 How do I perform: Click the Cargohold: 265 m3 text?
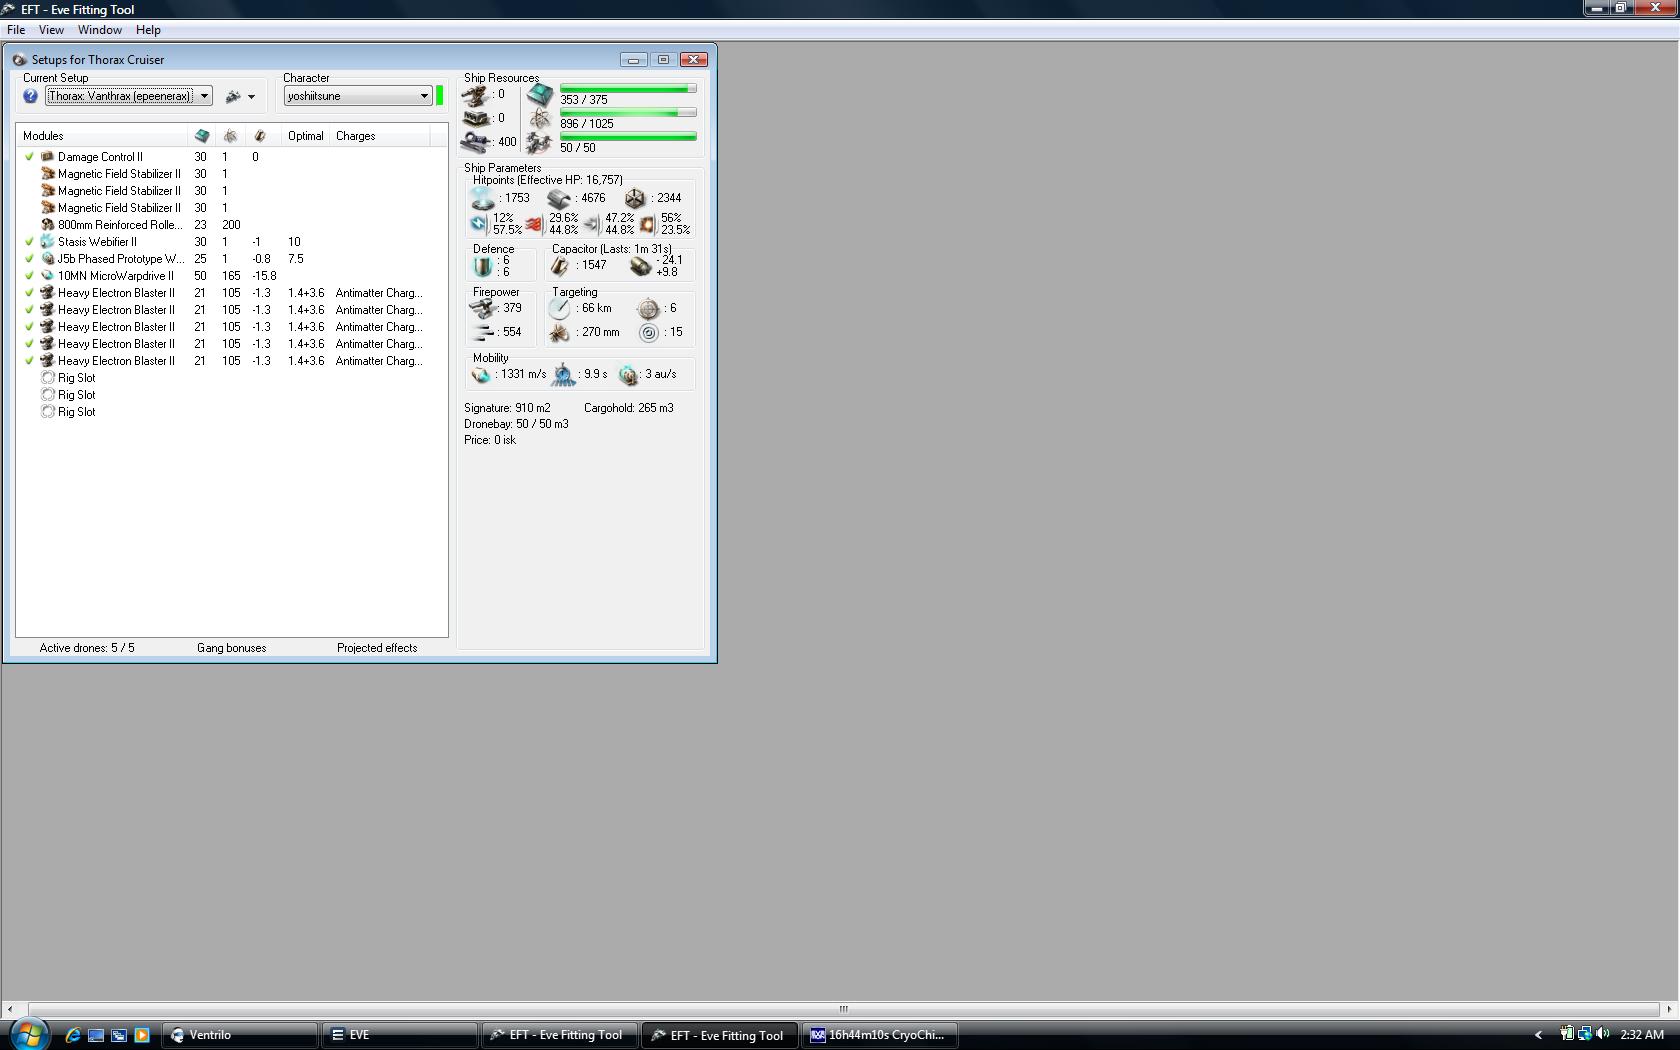point(629,408)
